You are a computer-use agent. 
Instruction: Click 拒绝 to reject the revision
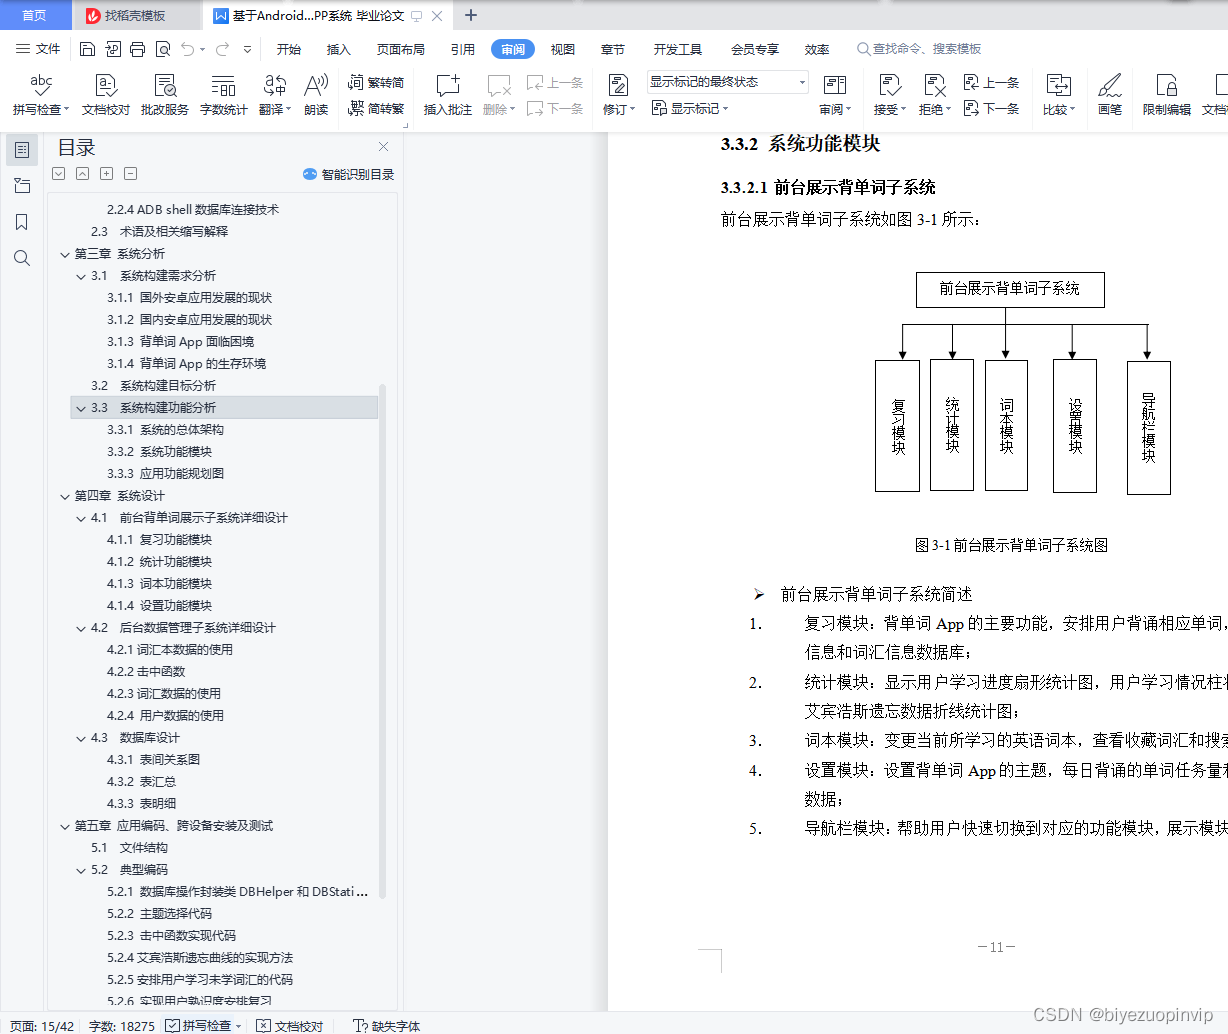(931, 94)
